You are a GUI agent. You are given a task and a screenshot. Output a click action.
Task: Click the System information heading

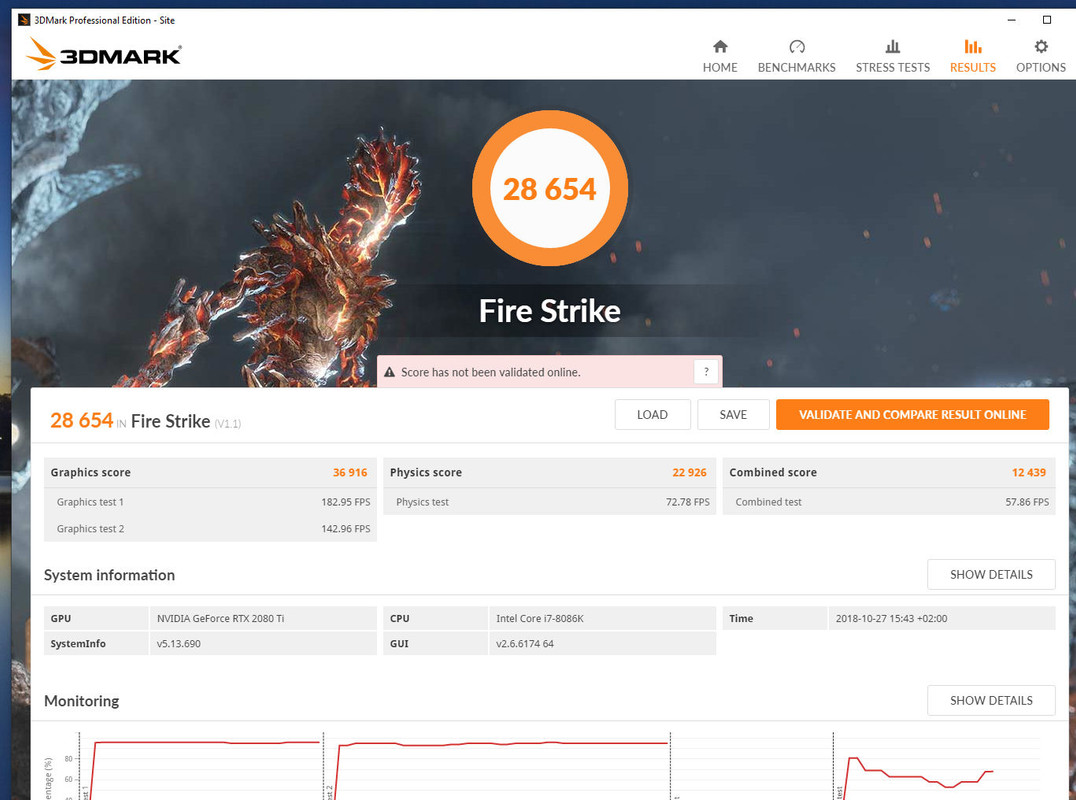109,575
